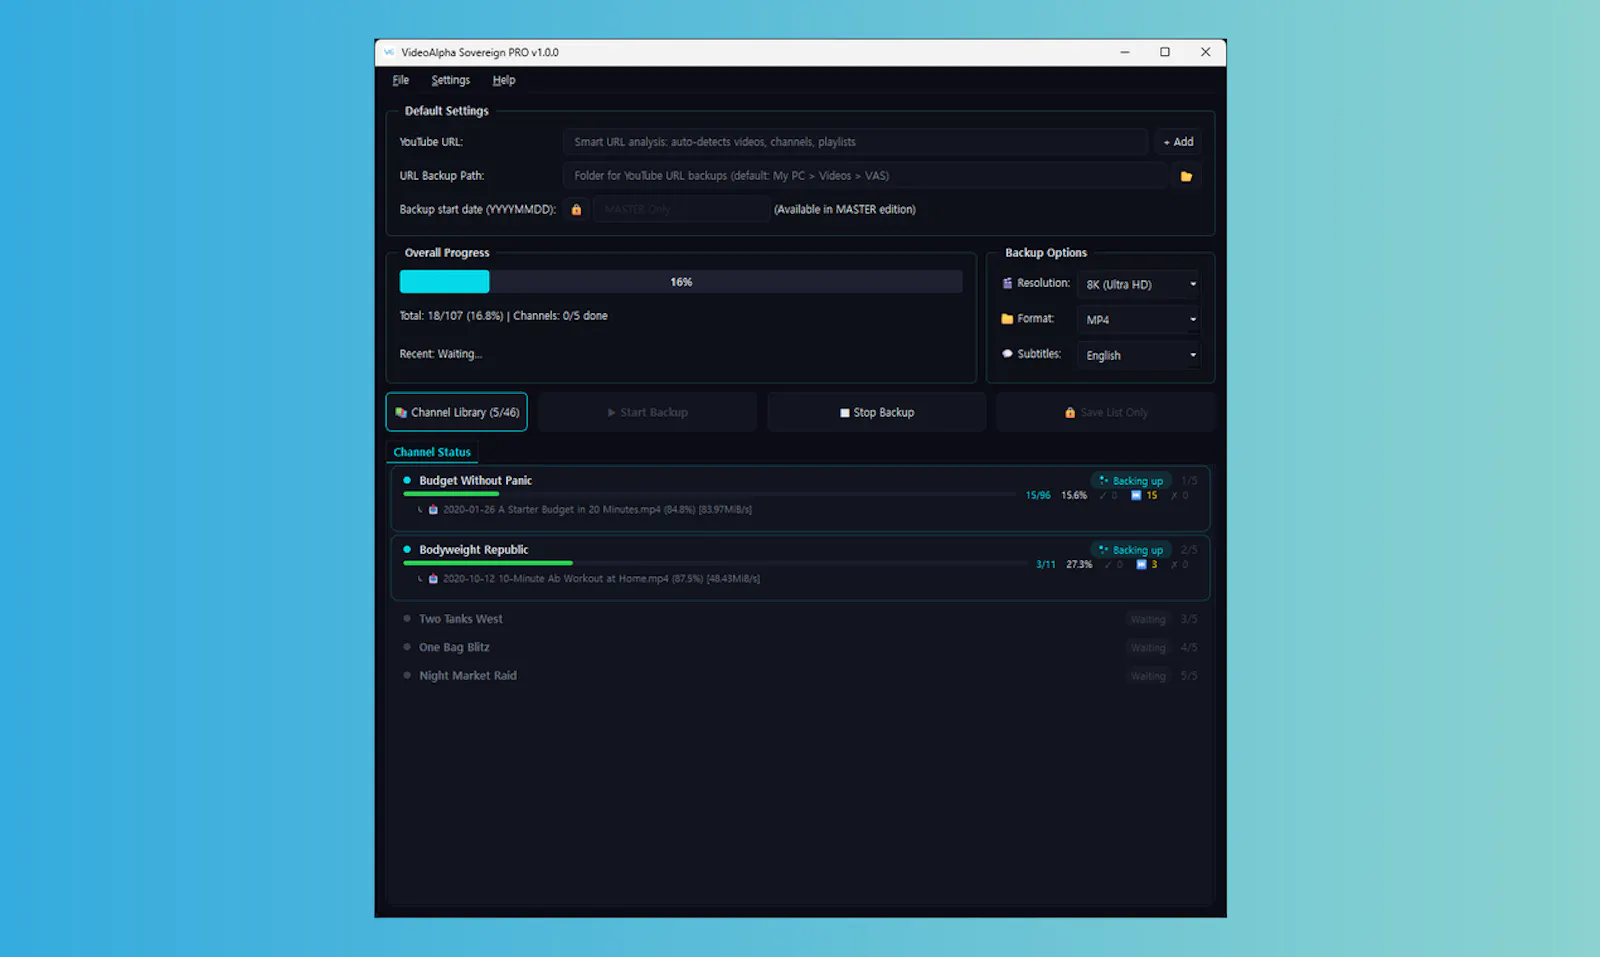Screen dimensions: 1600x957
Task: Click the Start Backup button
Action: [x=648, y=412]
